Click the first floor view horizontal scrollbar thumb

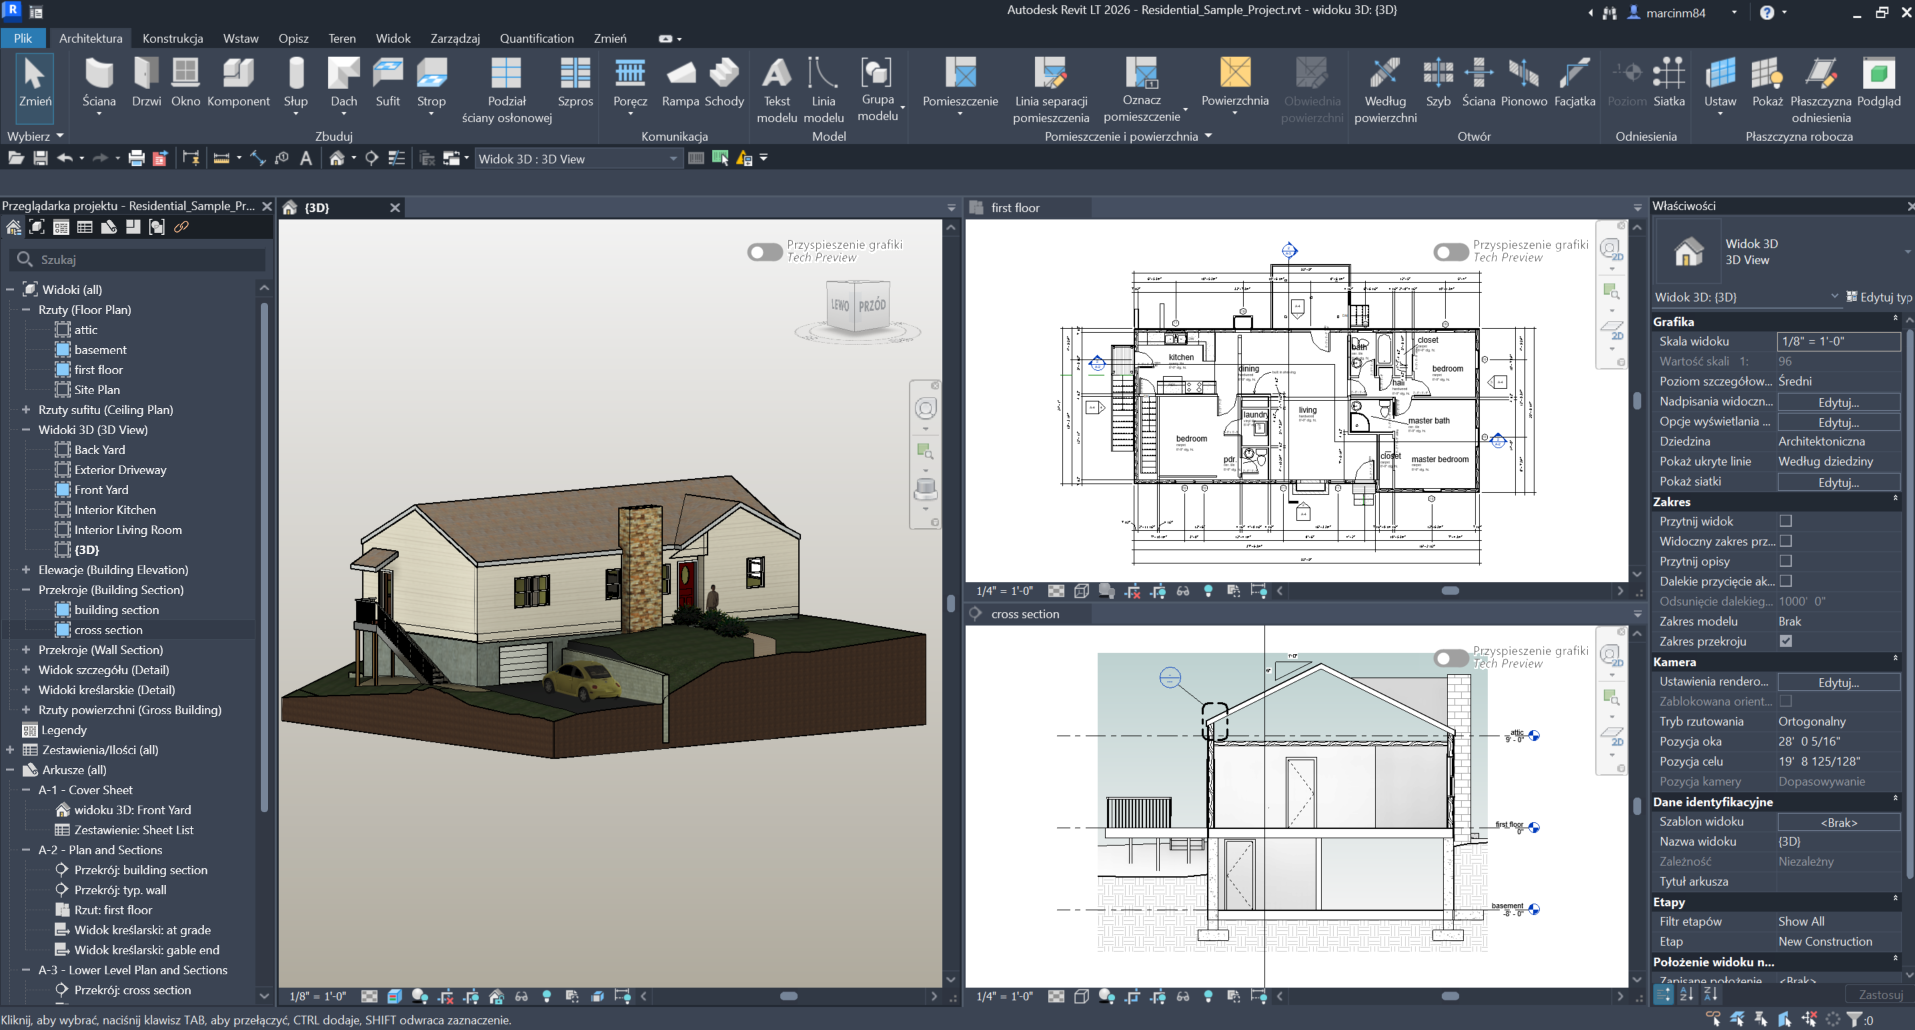tap(1449, 591)
